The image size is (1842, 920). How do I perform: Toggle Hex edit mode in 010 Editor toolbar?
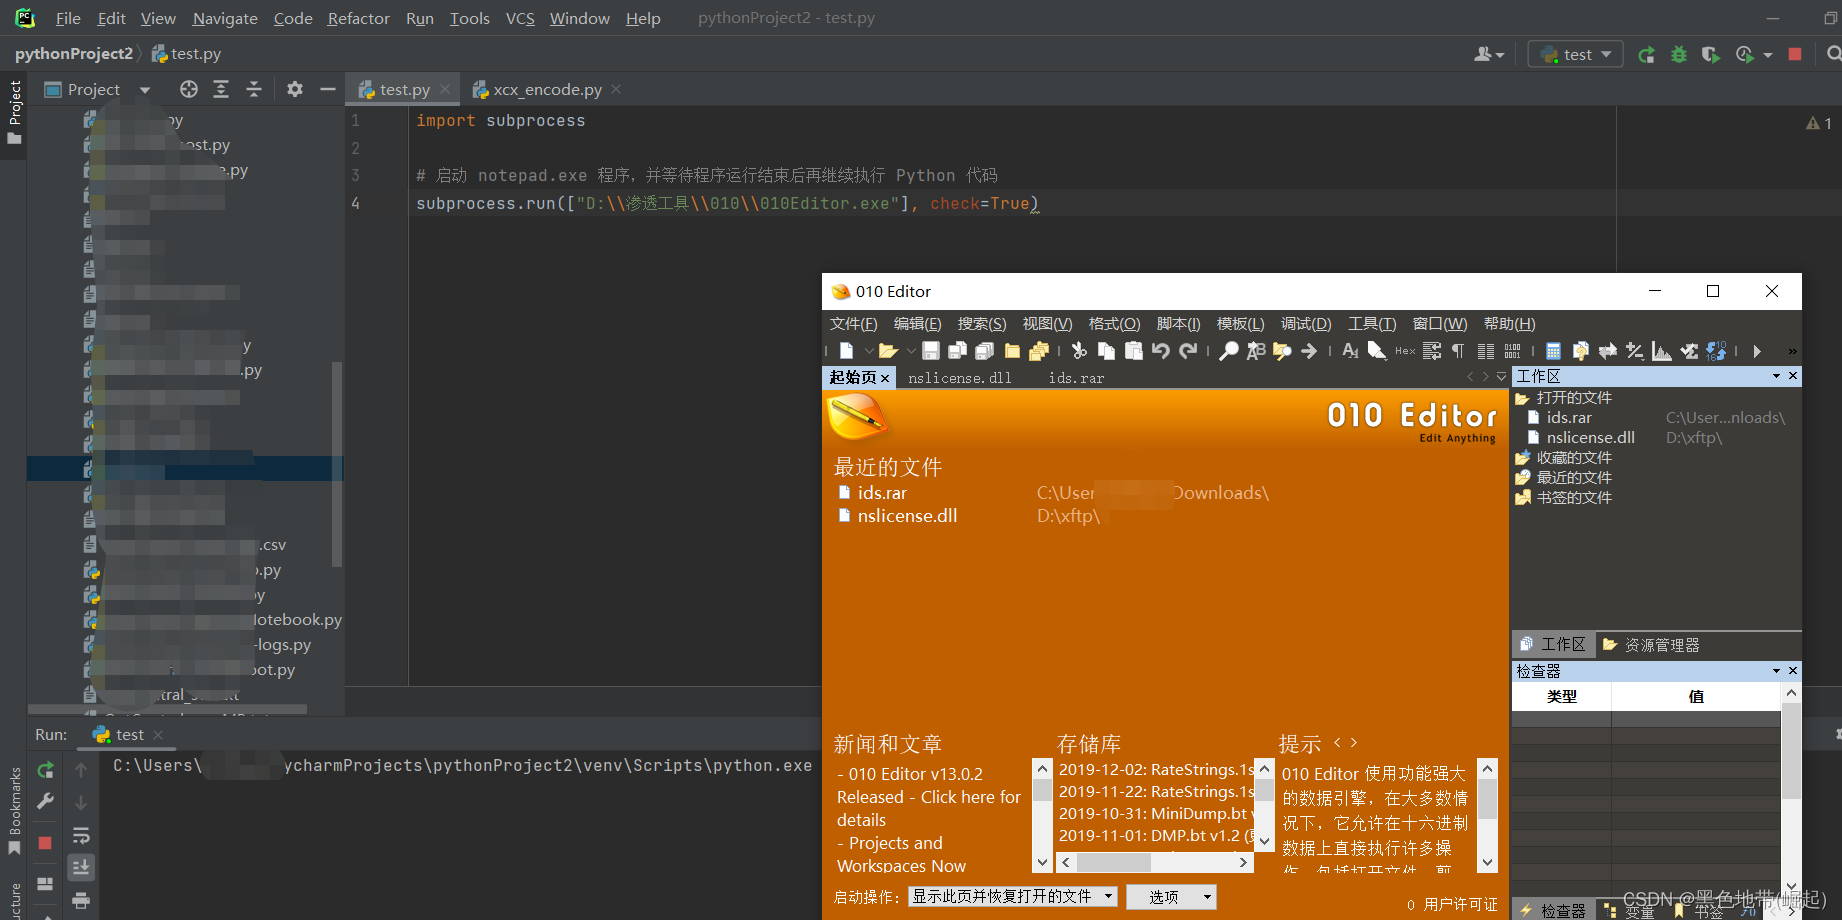[x=1405, y=351]
